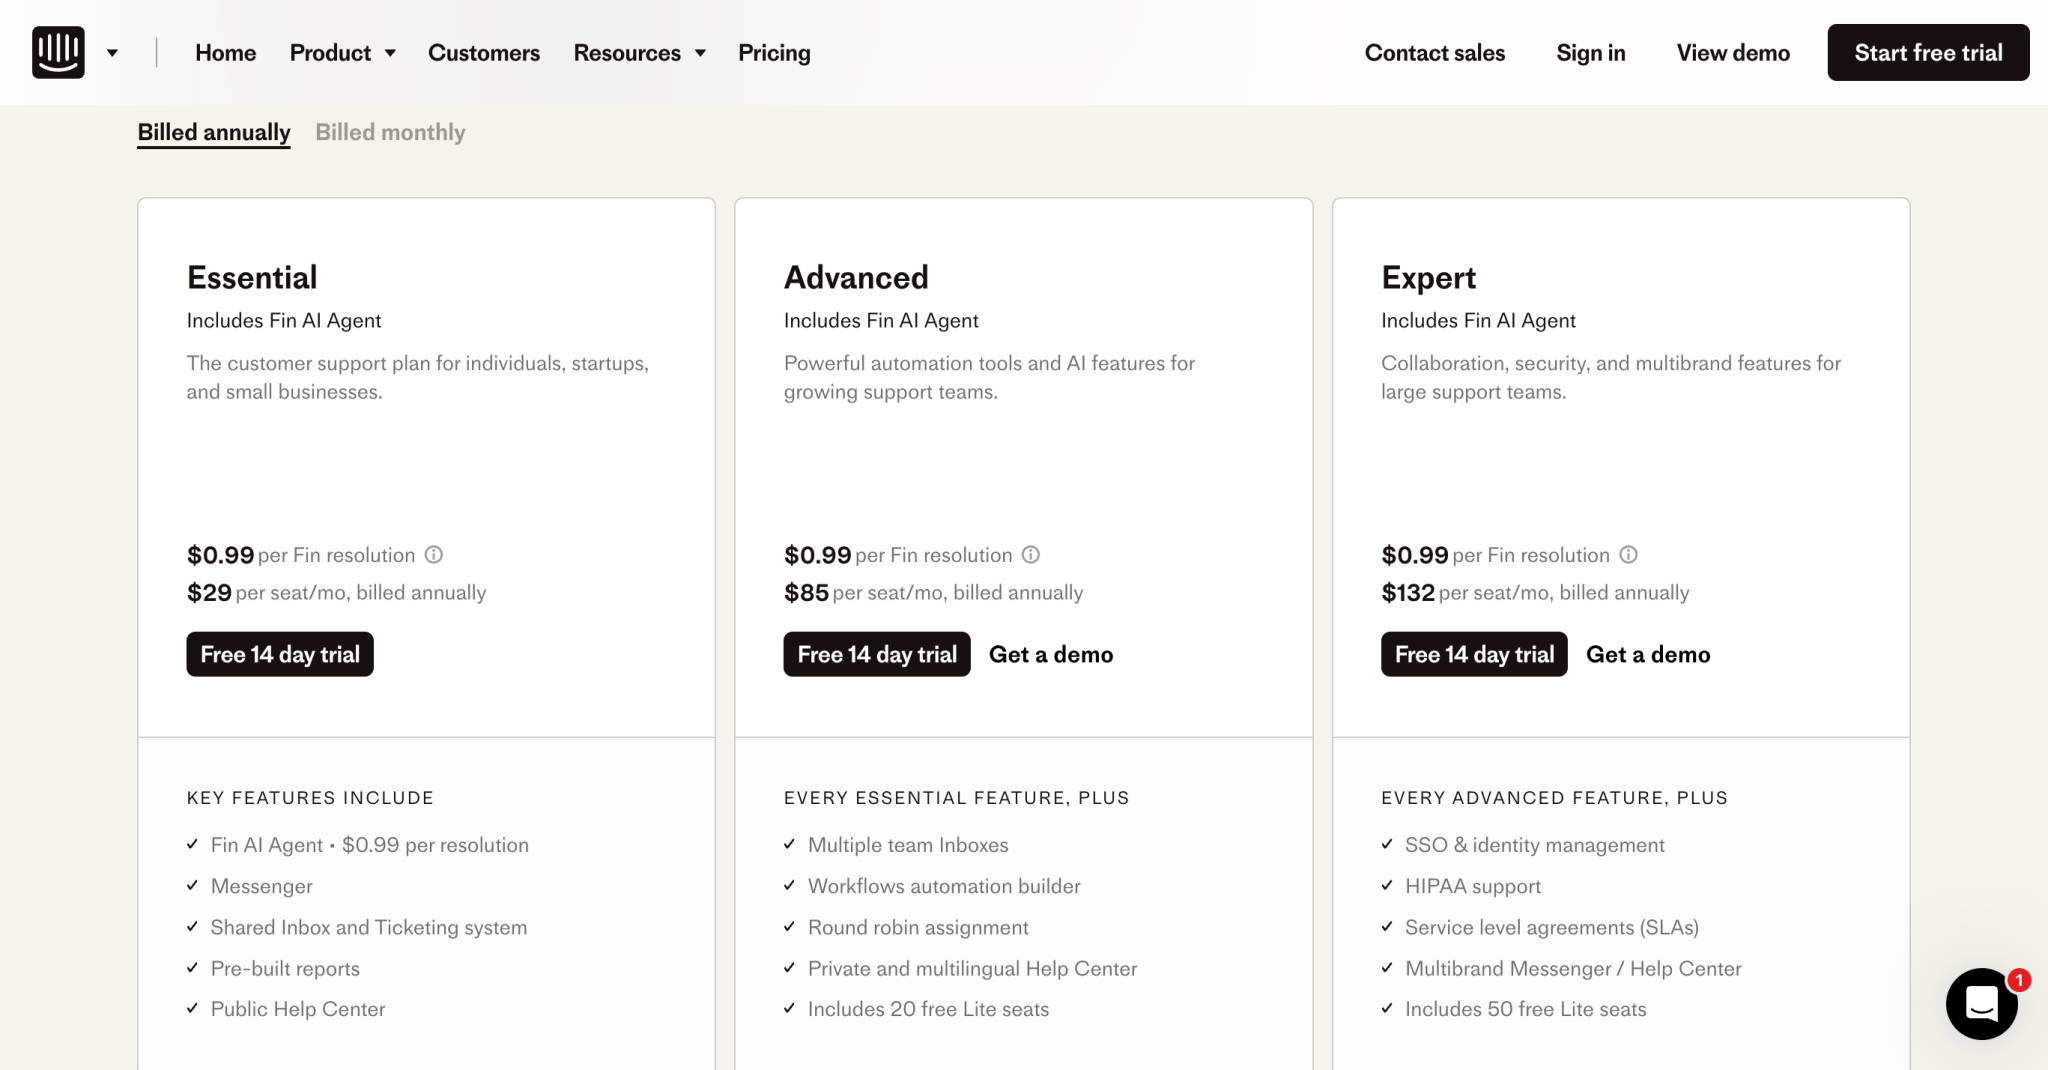Click the Intercom logo in the navbar

[57, 52]
